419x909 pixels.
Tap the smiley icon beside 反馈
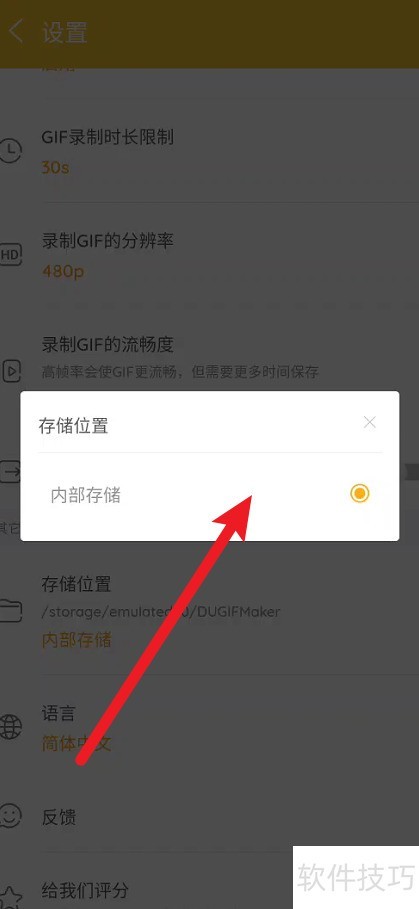click(x=10, y=815)
